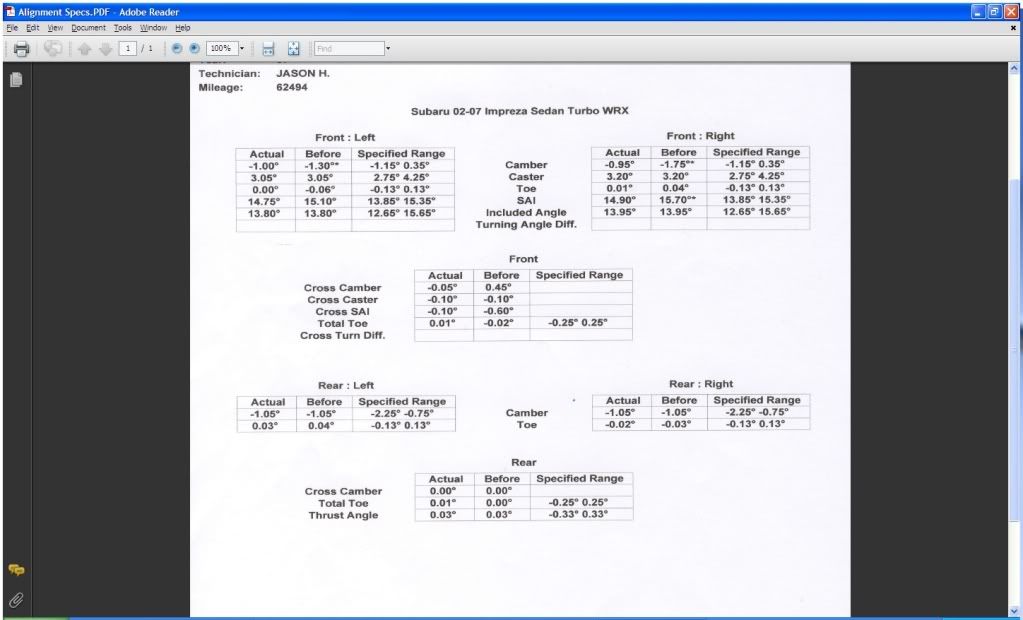The width and height of the screenshot is (1023, 620).
Task: Click Front Cross Camber before value '0.45°'
Action: click(x=498, y=287)
